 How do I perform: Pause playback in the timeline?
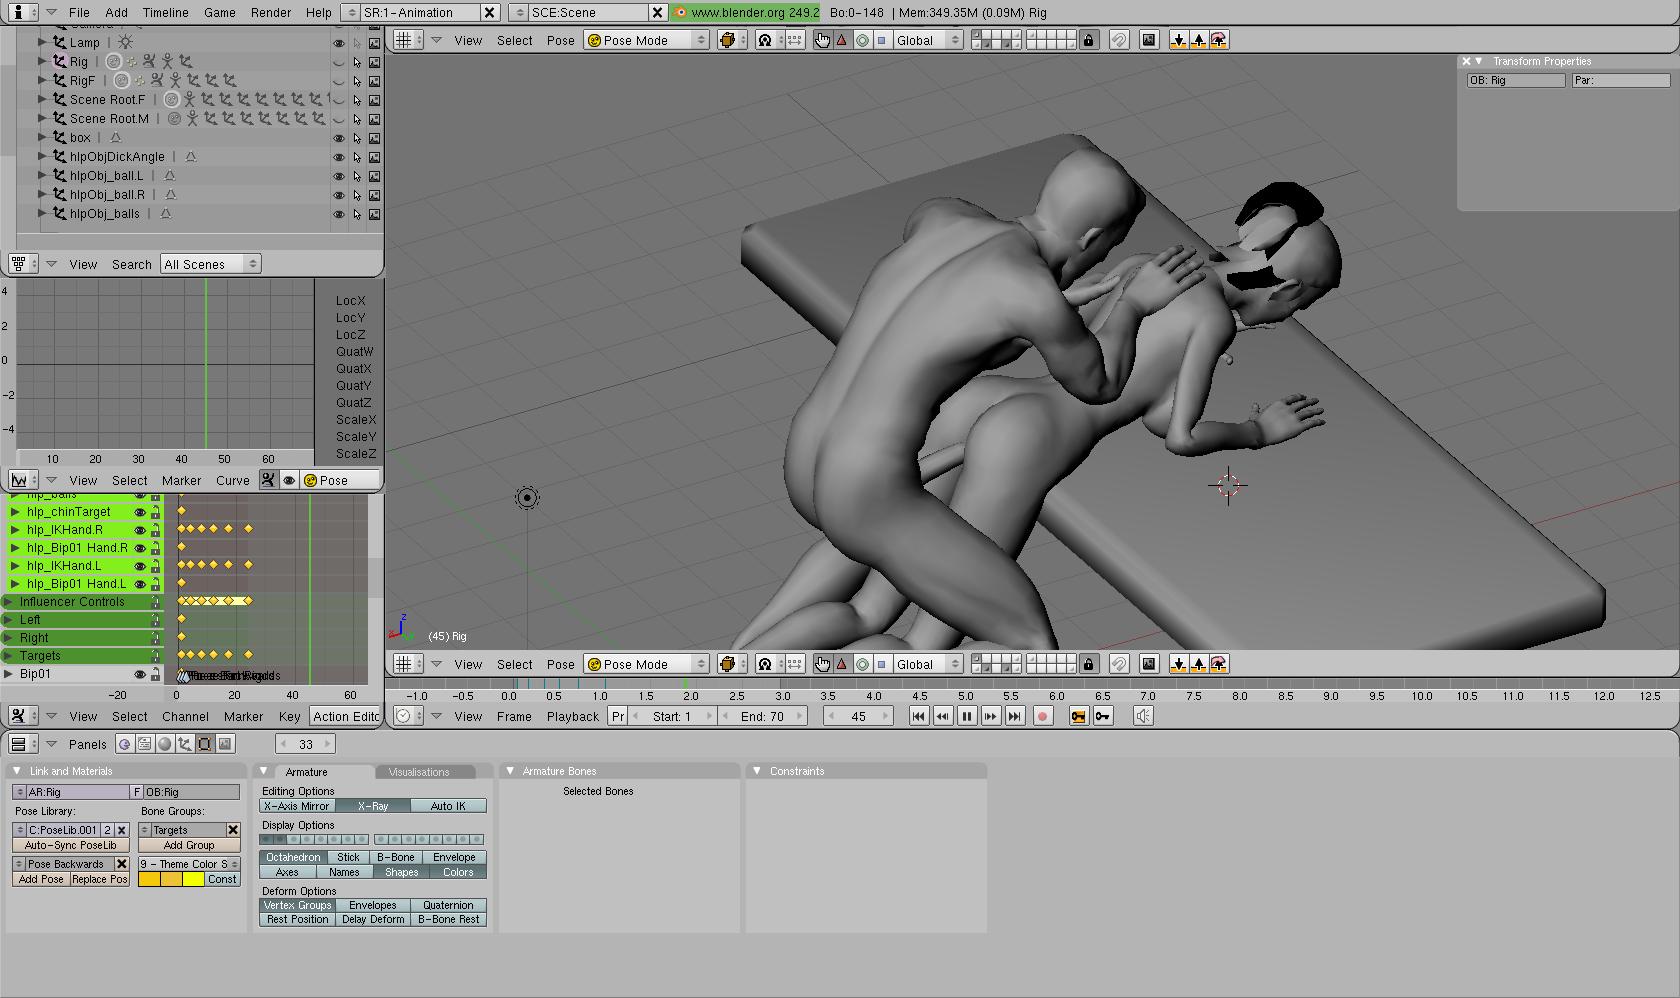966,716
